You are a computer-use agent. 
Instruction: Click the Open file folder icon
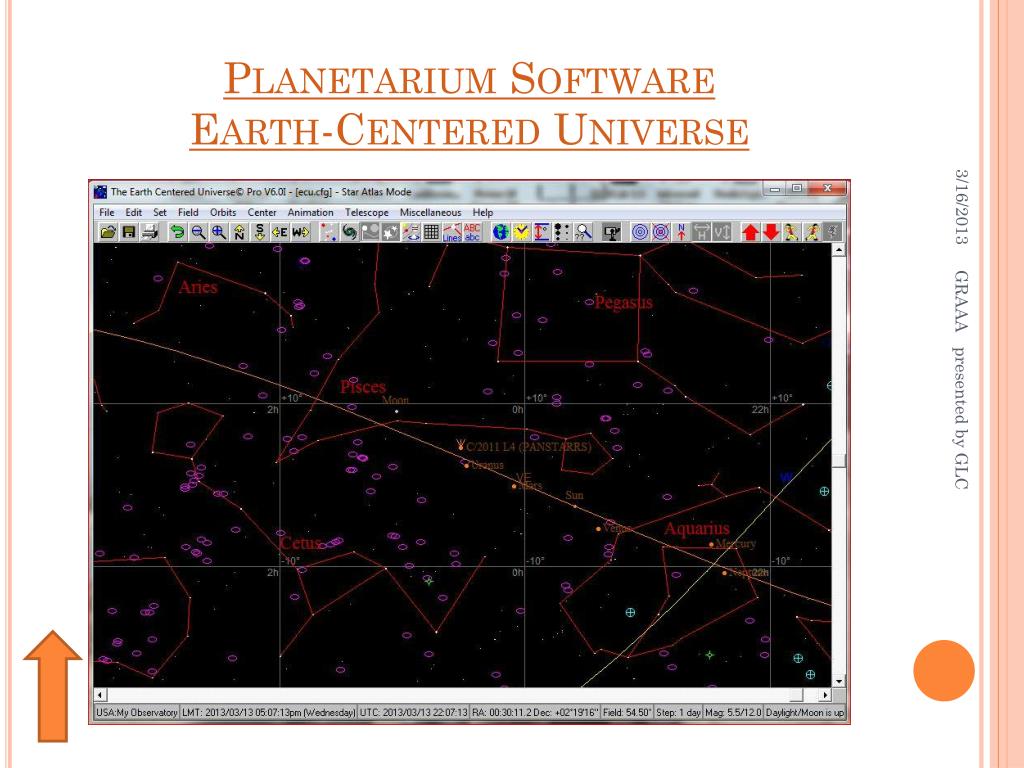pos(108,232)
